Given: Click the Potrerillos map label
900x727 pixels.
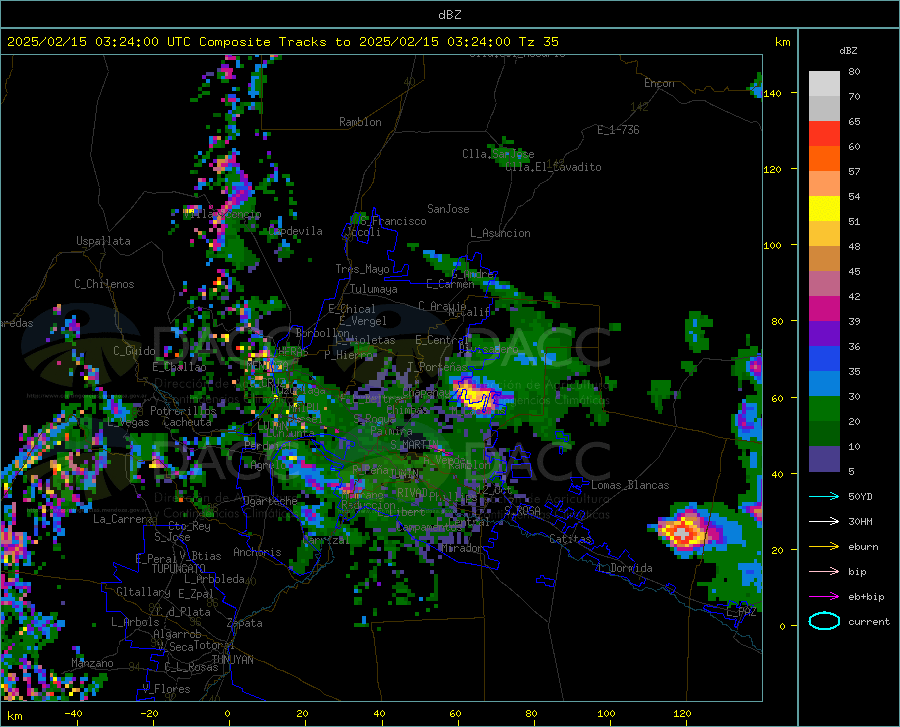Looking at the screenshot, I should coord(183,411).
